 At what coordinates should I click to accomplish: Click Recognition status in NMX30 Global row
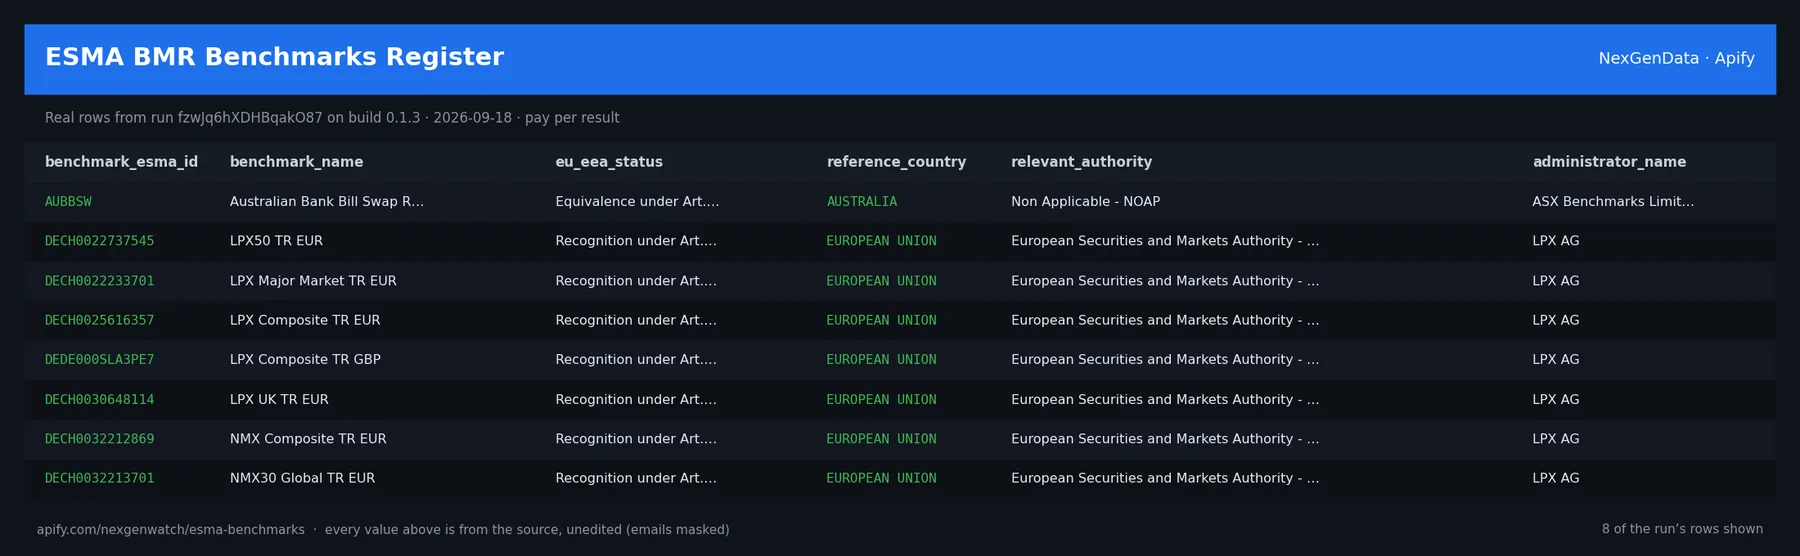tap(636, 478)
